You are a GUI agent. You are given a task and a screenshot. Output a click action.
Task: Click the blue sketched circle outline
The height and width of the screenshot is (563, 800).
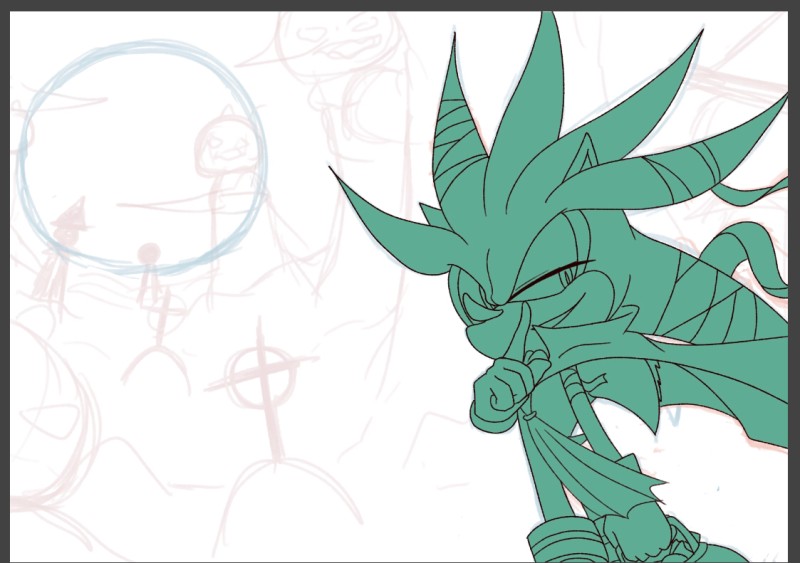pos(142,157)
